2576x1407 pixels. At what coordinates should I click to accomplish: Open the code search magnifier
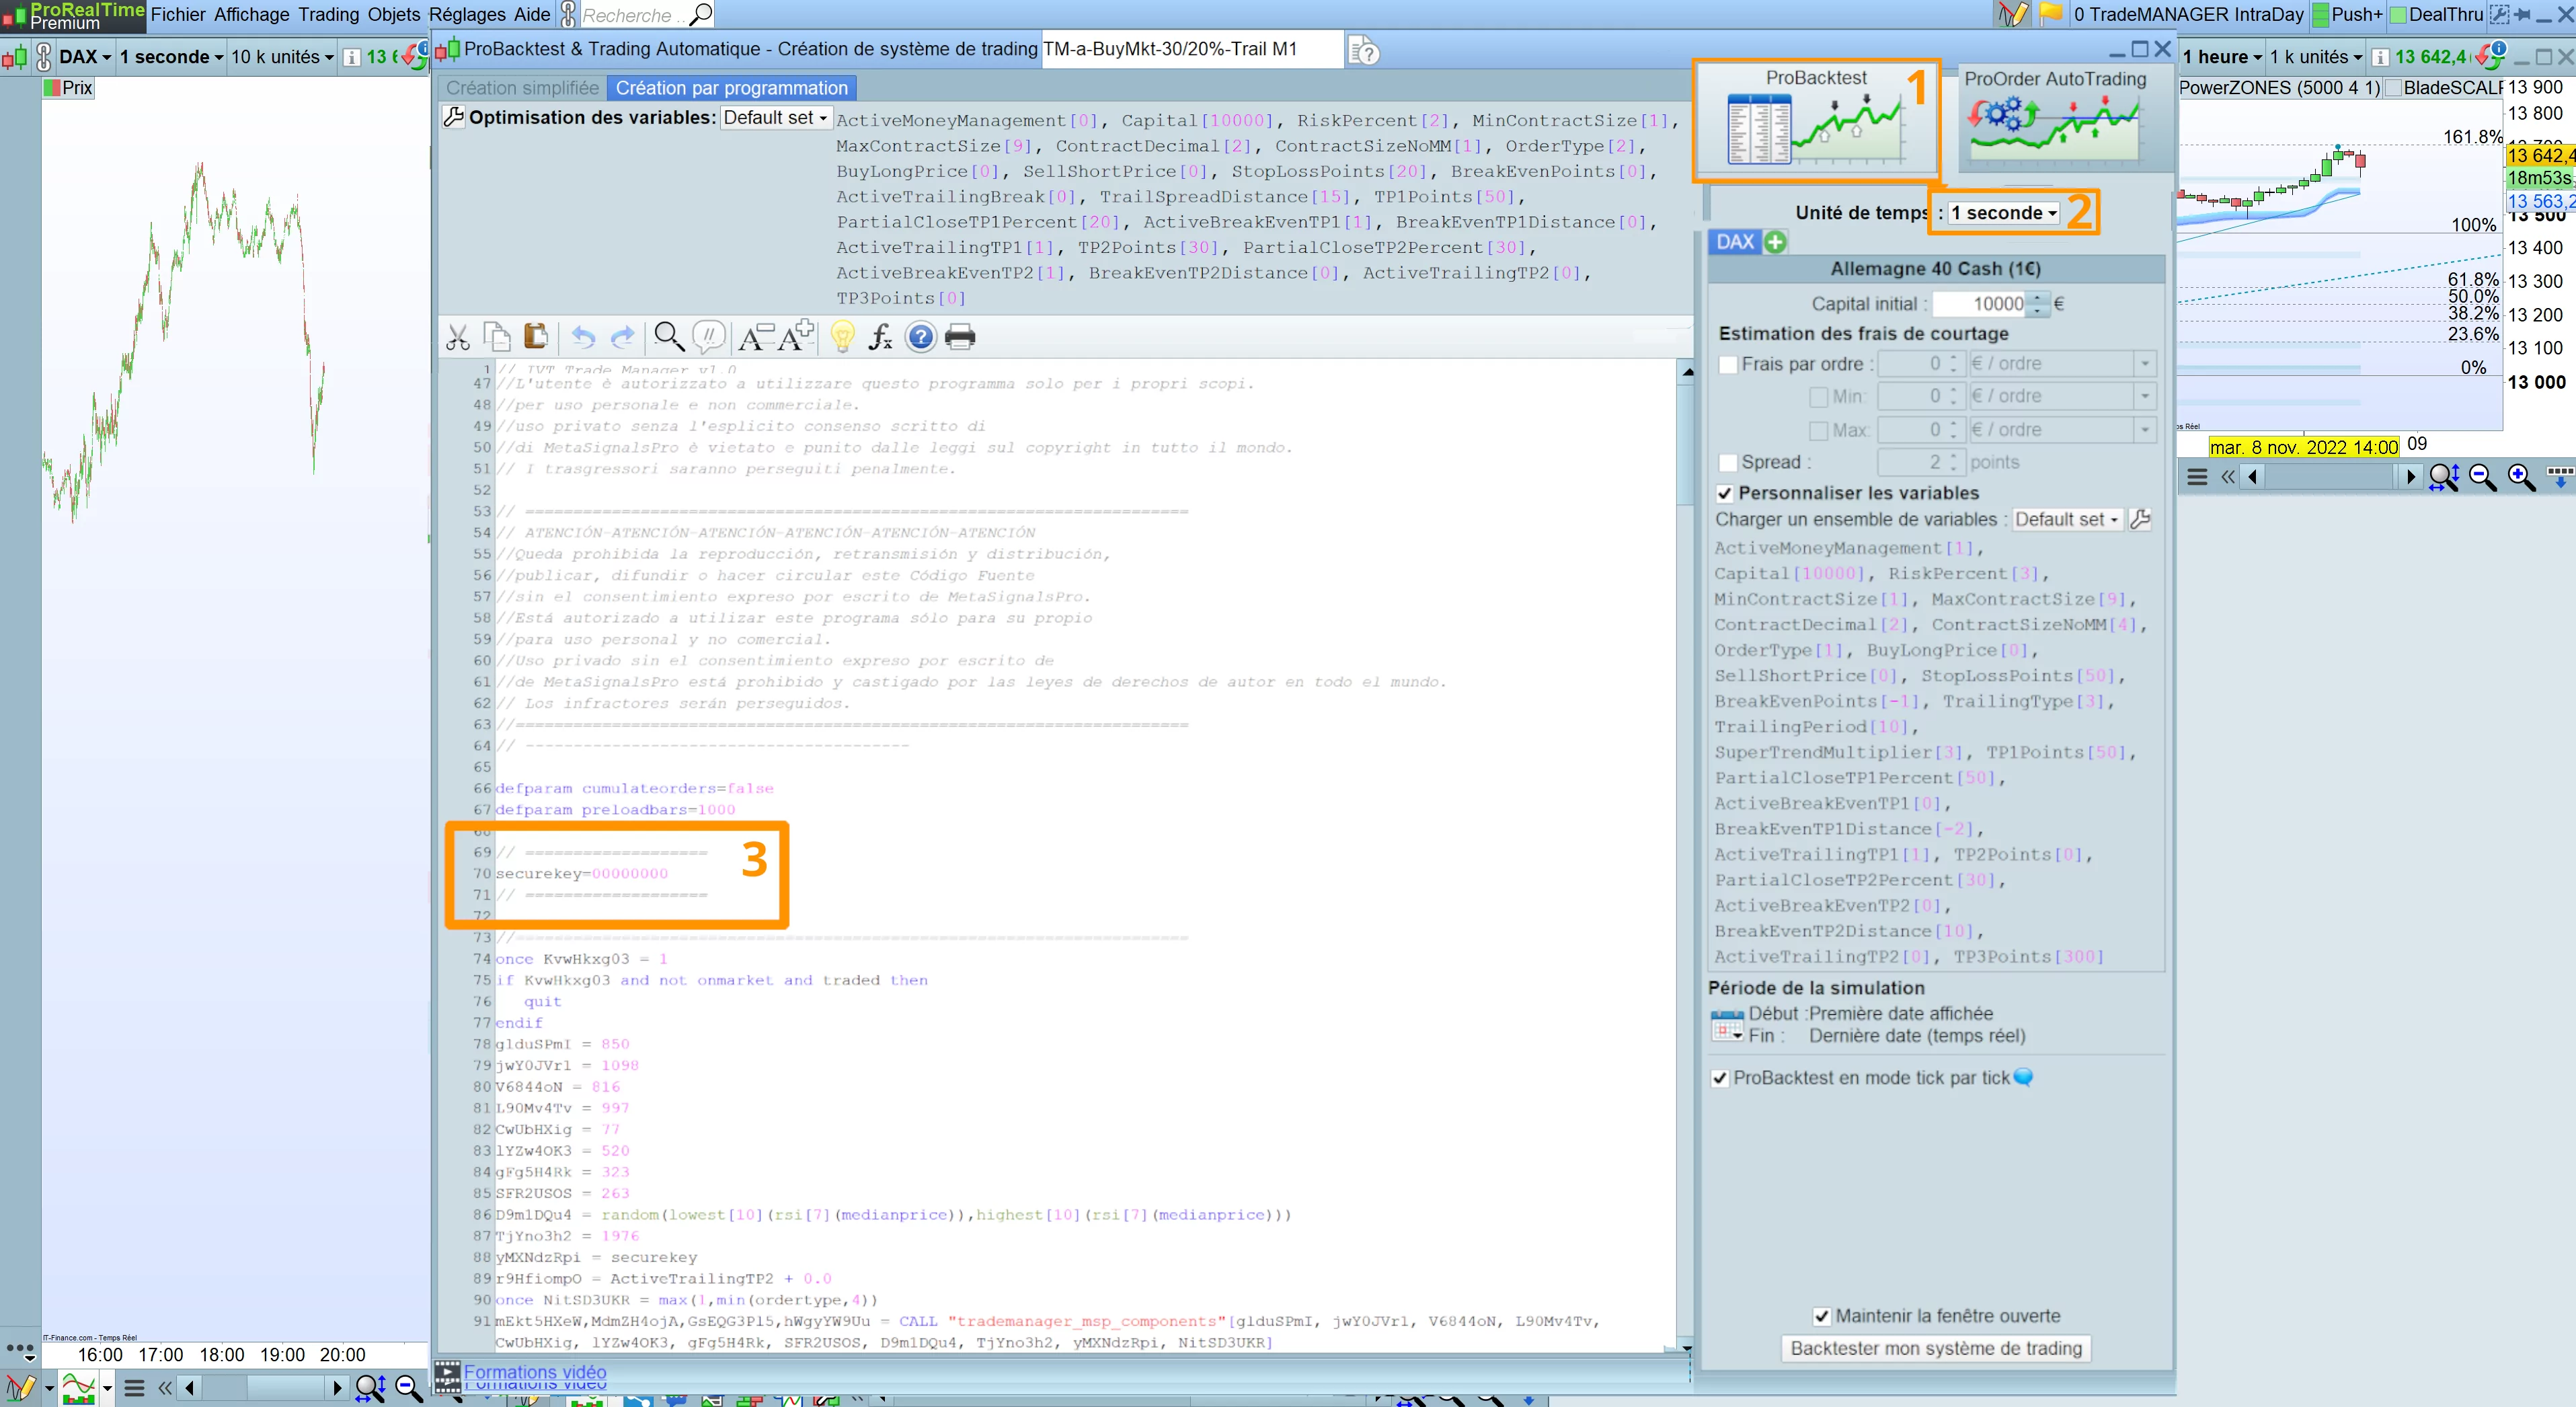point(669,337)
